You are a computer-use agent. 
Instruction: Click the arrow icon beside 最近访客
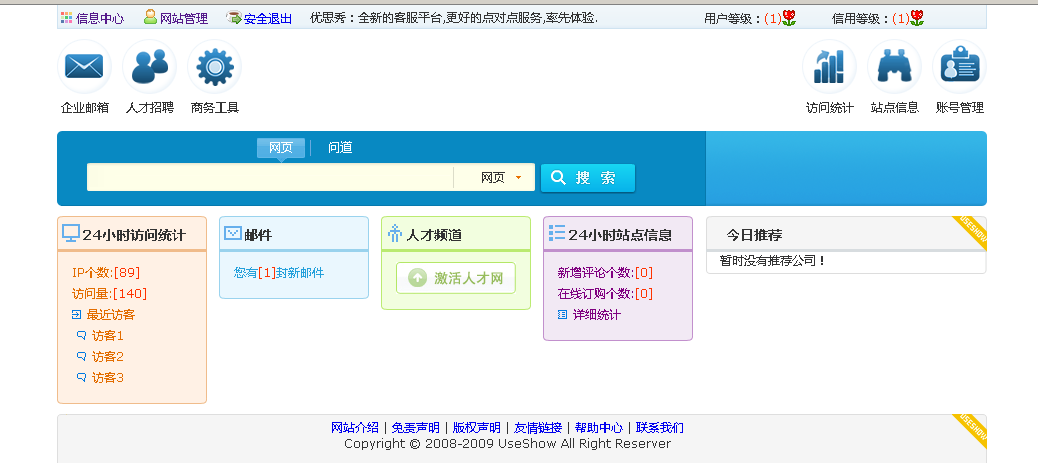[76, 315]
